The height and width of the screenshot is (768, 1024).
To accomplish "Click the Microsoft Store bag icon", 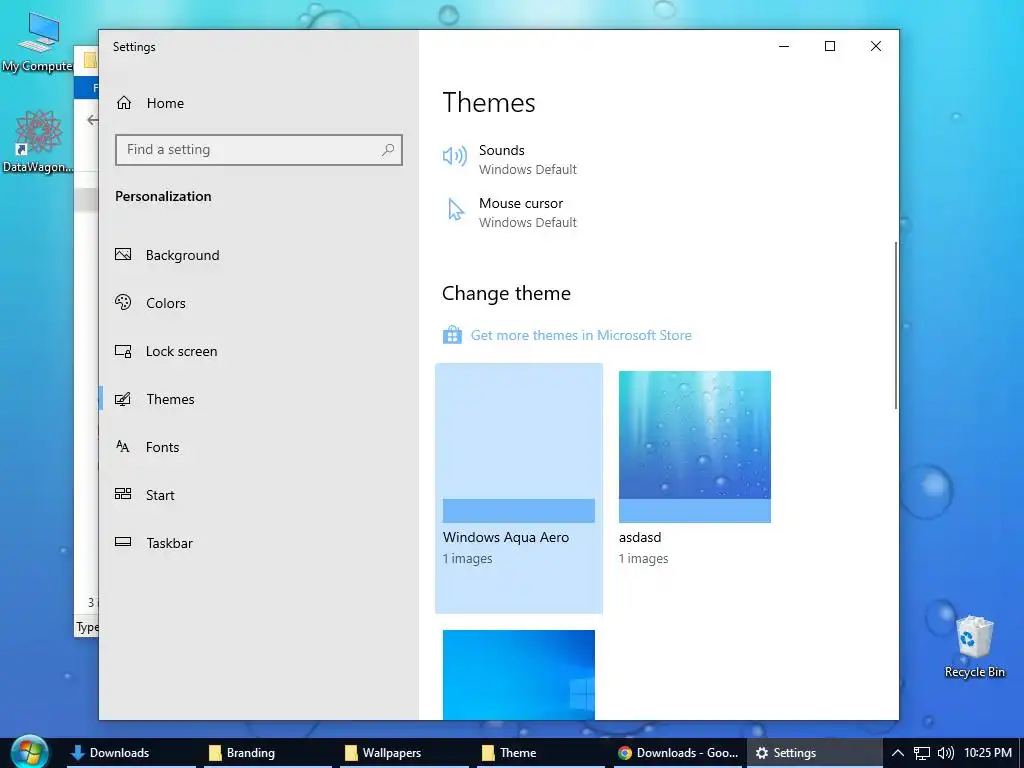I will coord(452,334).
